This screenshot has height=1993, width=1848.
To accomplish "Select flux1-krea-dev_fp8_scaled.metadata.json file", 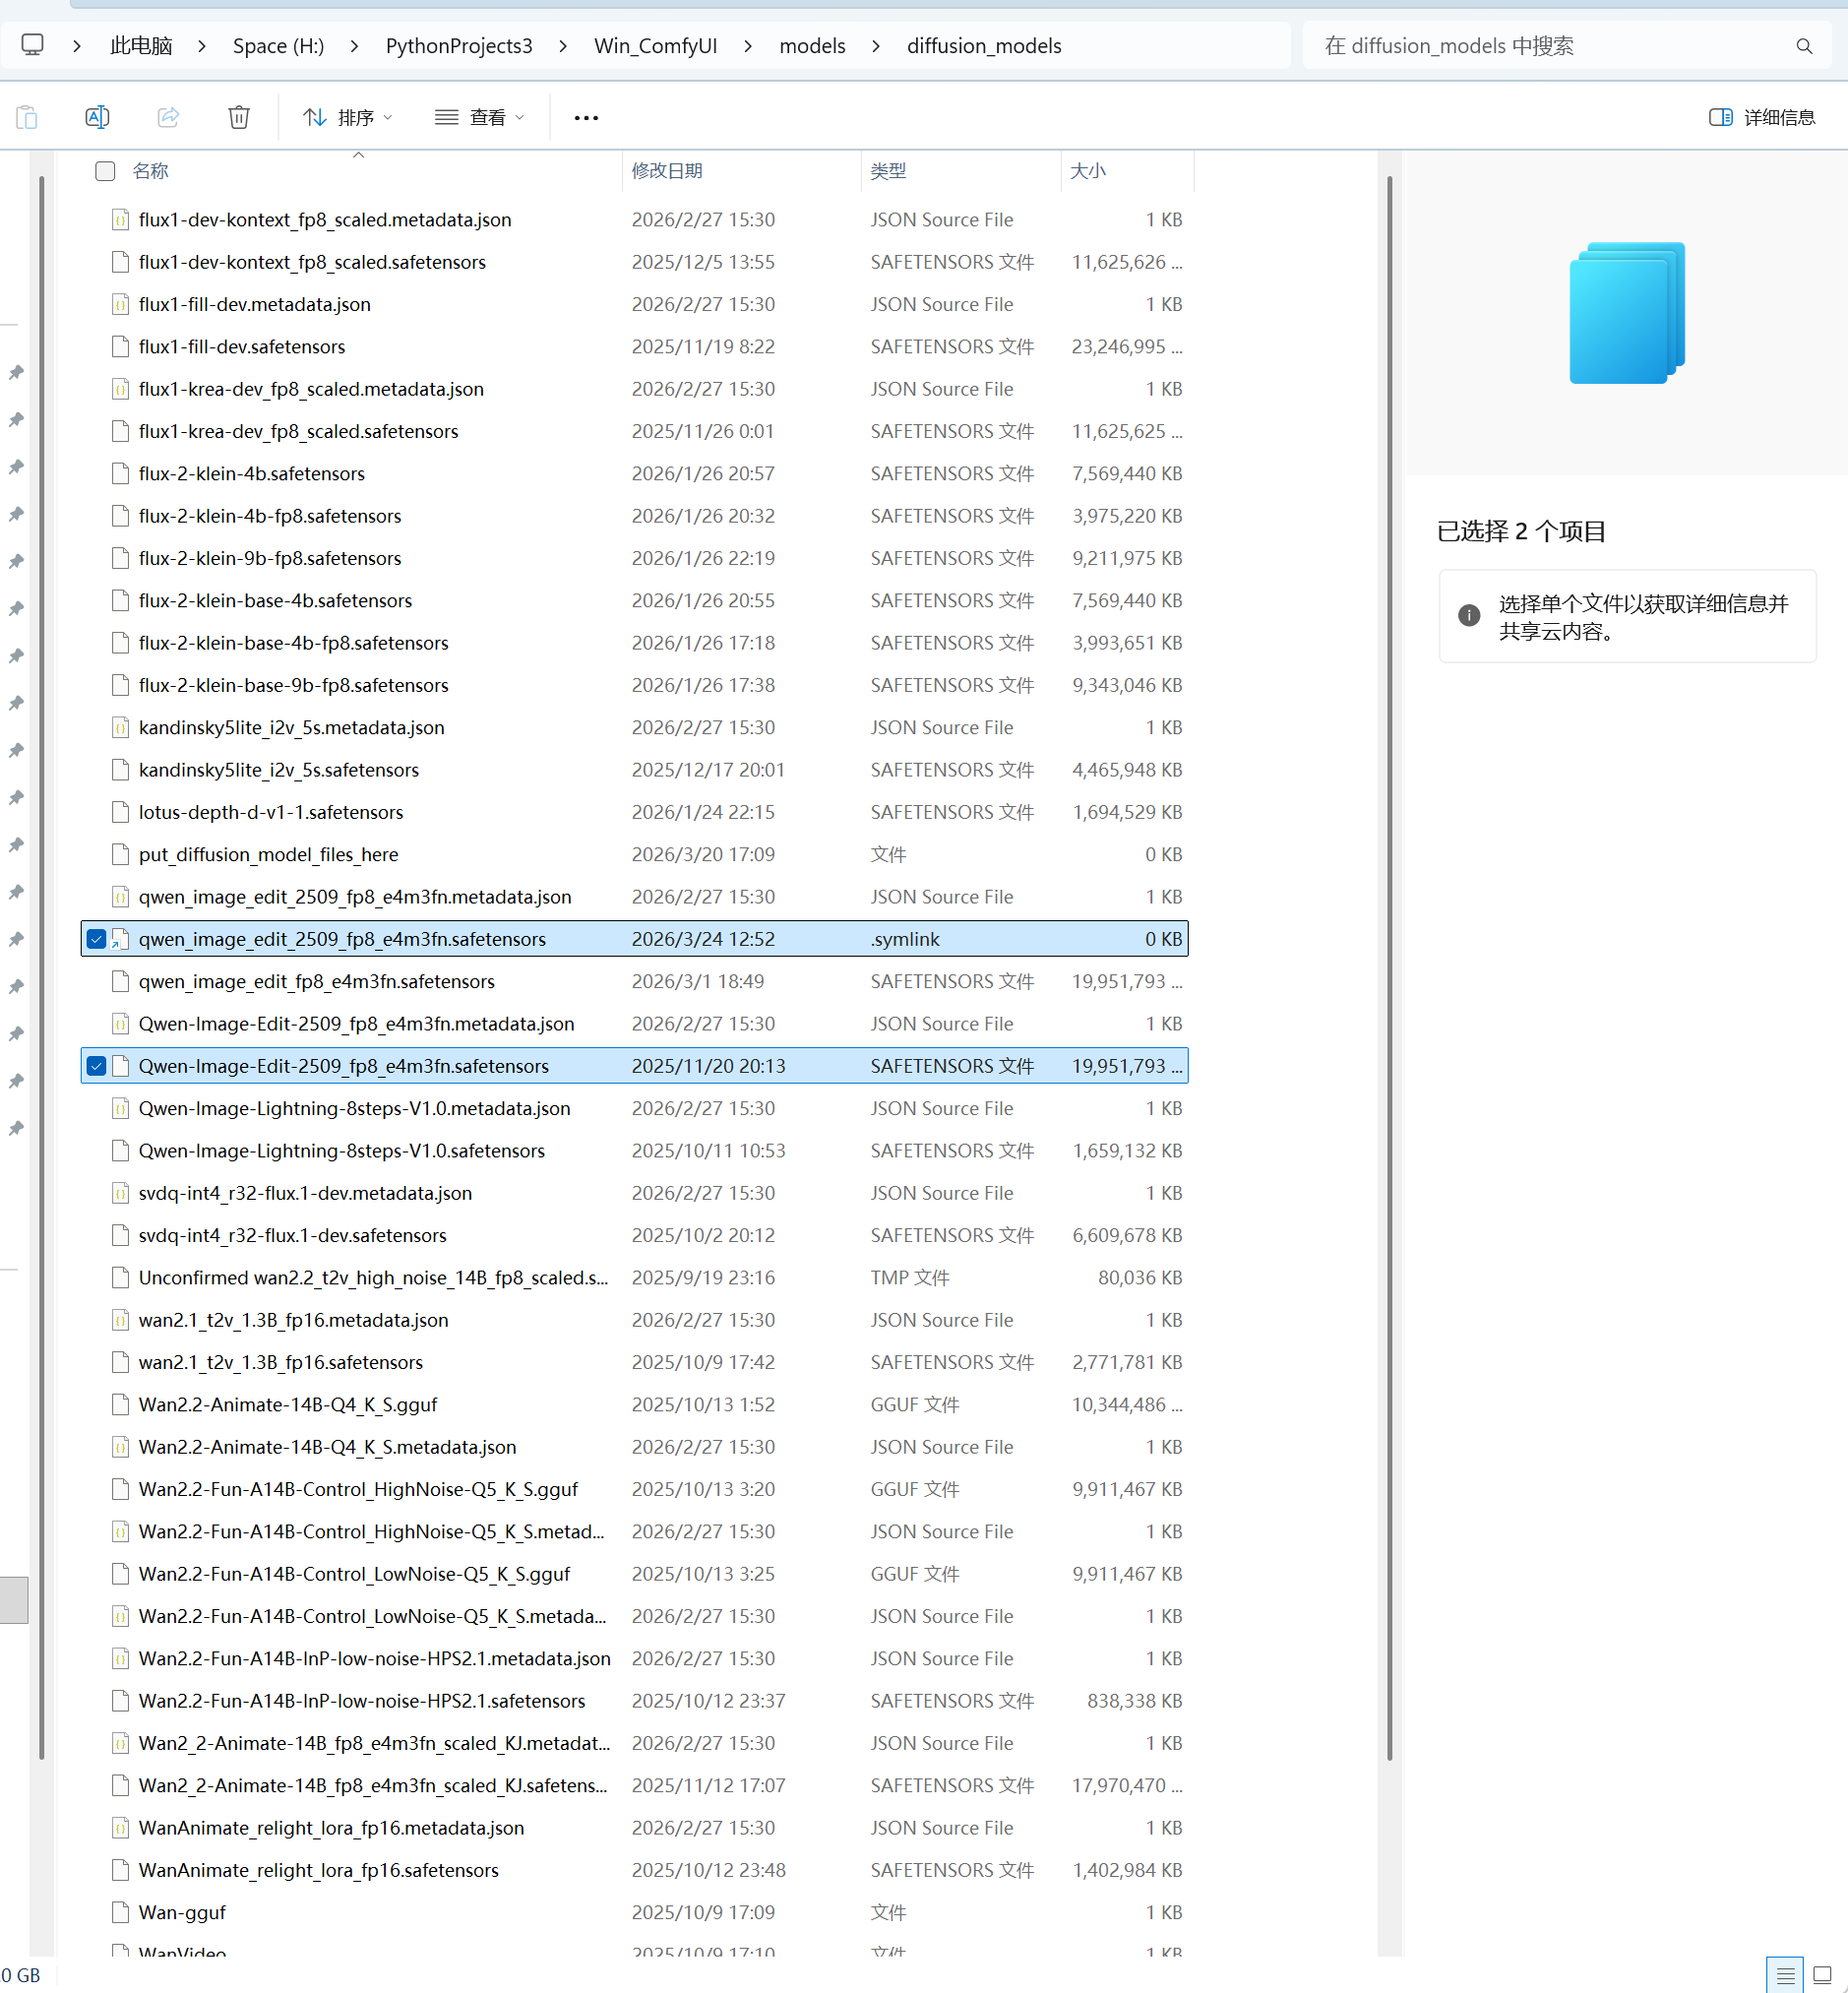I will (x=634, y=389).
